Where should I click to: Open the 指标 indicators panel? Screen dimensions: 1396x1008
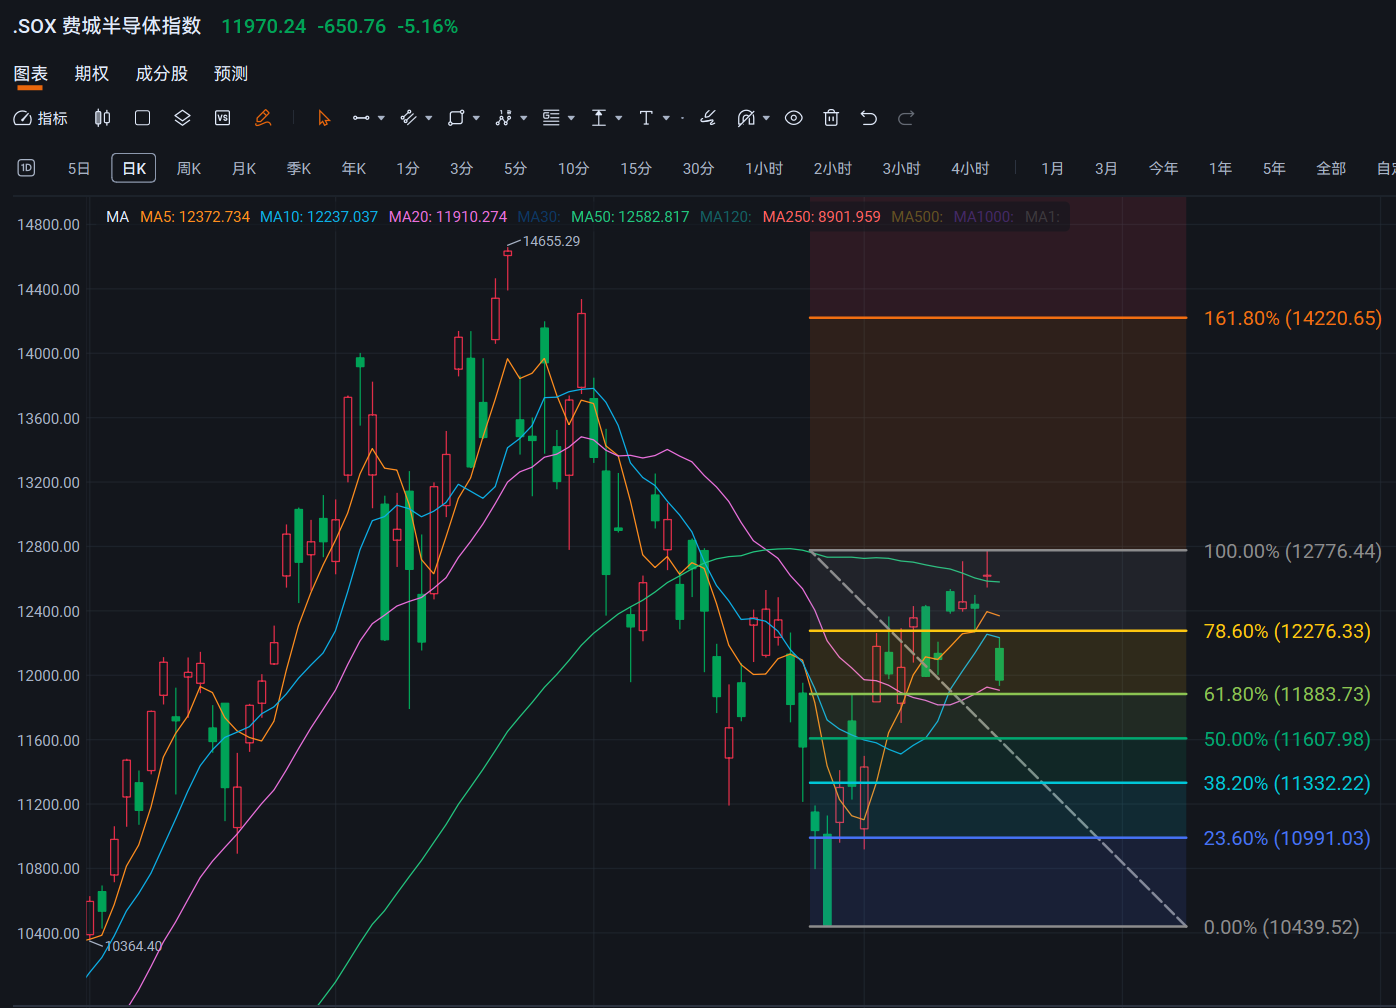[40, 118]
